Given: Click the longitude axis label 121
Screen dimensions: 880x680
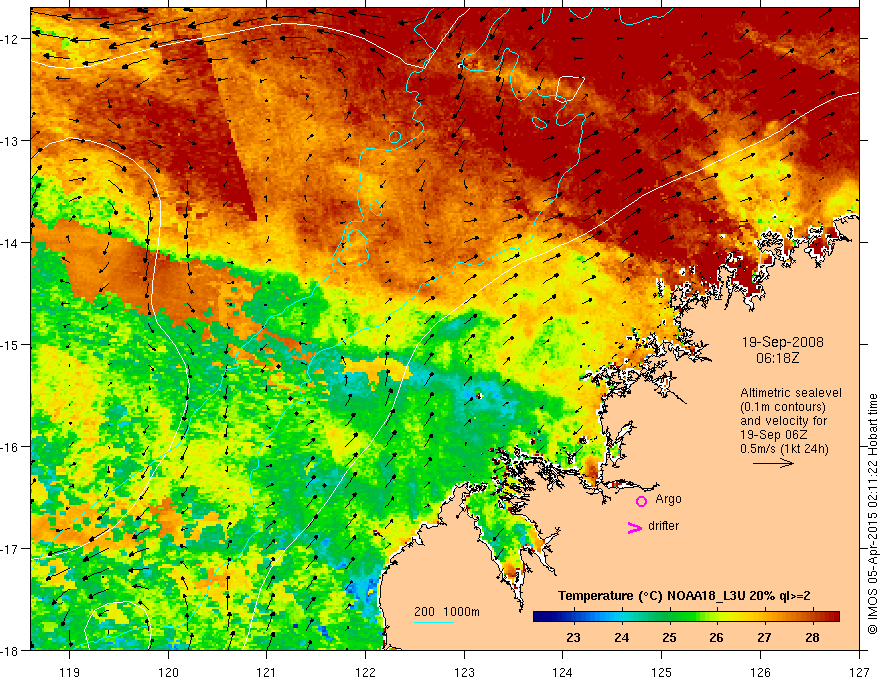Looking at the screenshot, I should [x=267, y=672].
